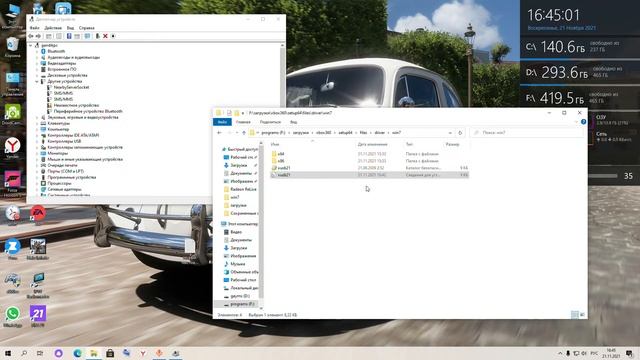Click the volume slider bar showing 35
The height and width of the screenshot is (360, 640).
click(603, 176)
